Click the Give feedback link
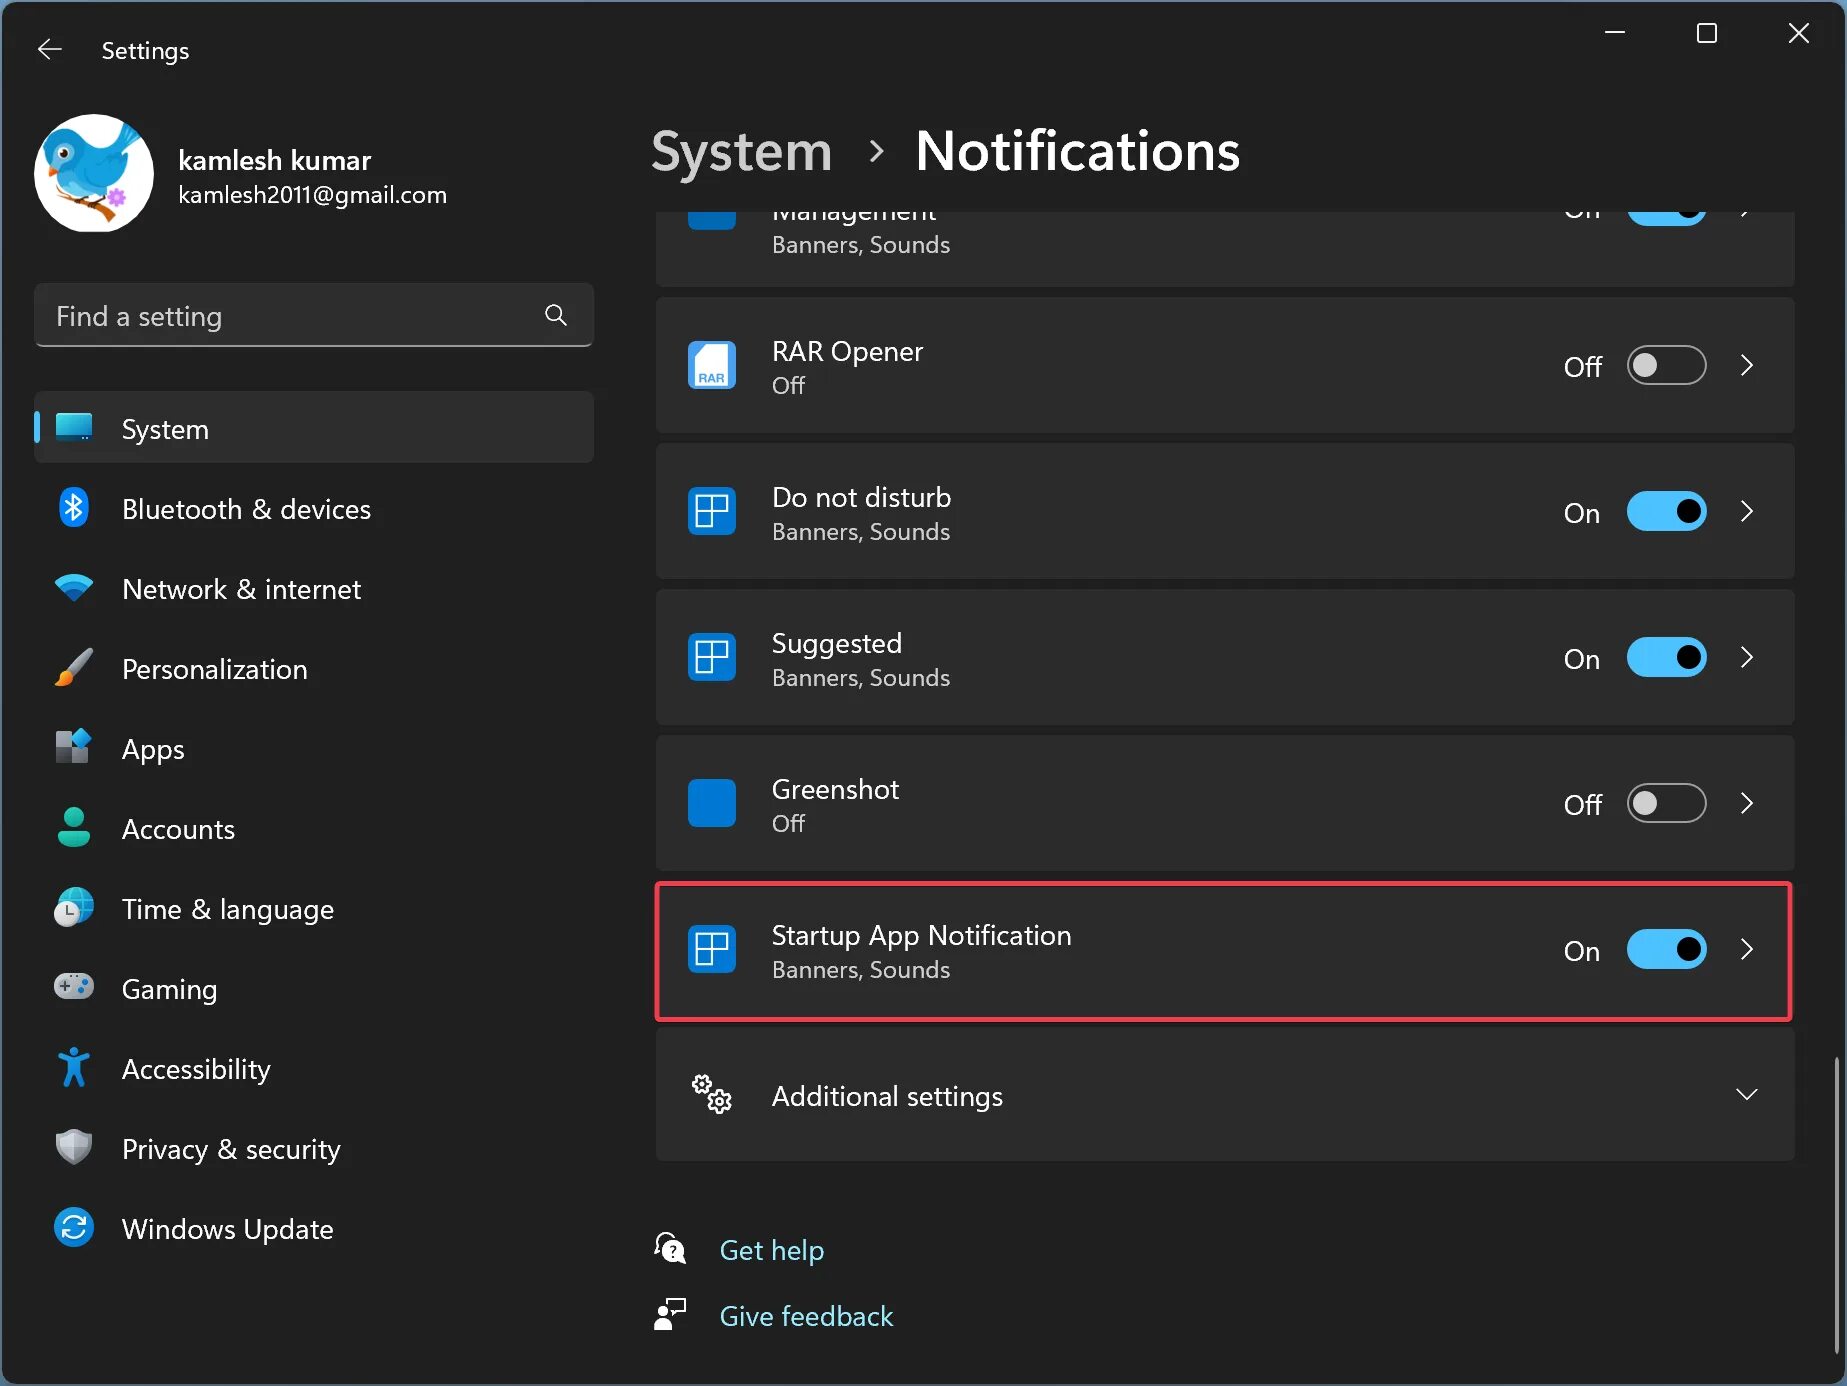Viewport: 1847px width, 1386px height. 806,1316
